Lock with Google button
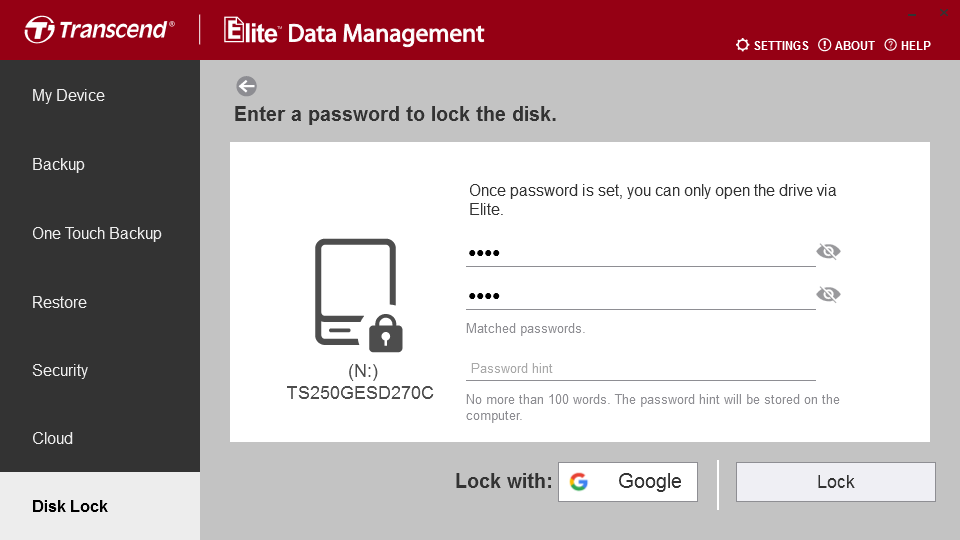Image resolution: width=960 pixels, height=540 pixels. tap(628, 482)
